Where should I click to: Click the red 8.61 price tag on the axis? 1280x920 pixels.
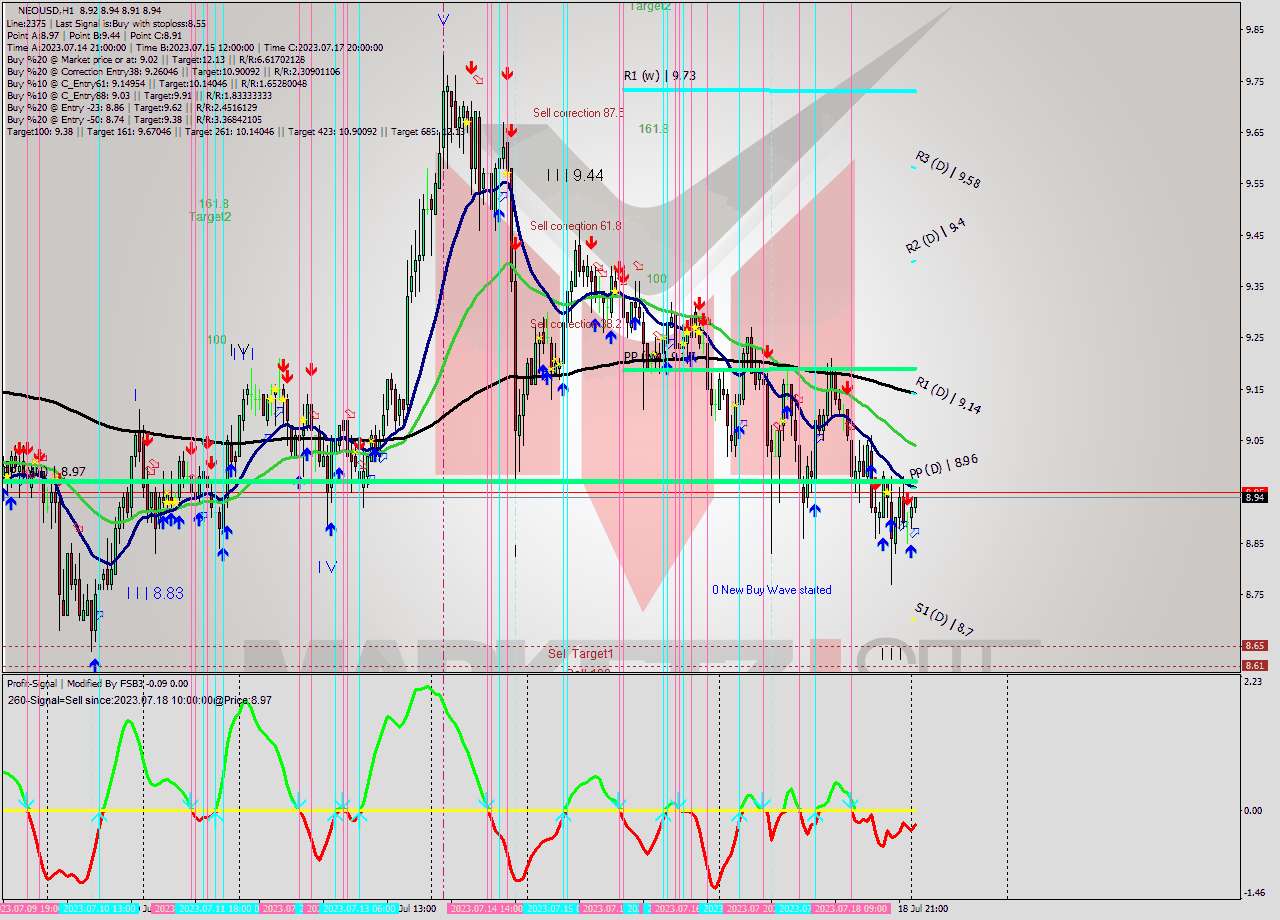point(1254,665)
